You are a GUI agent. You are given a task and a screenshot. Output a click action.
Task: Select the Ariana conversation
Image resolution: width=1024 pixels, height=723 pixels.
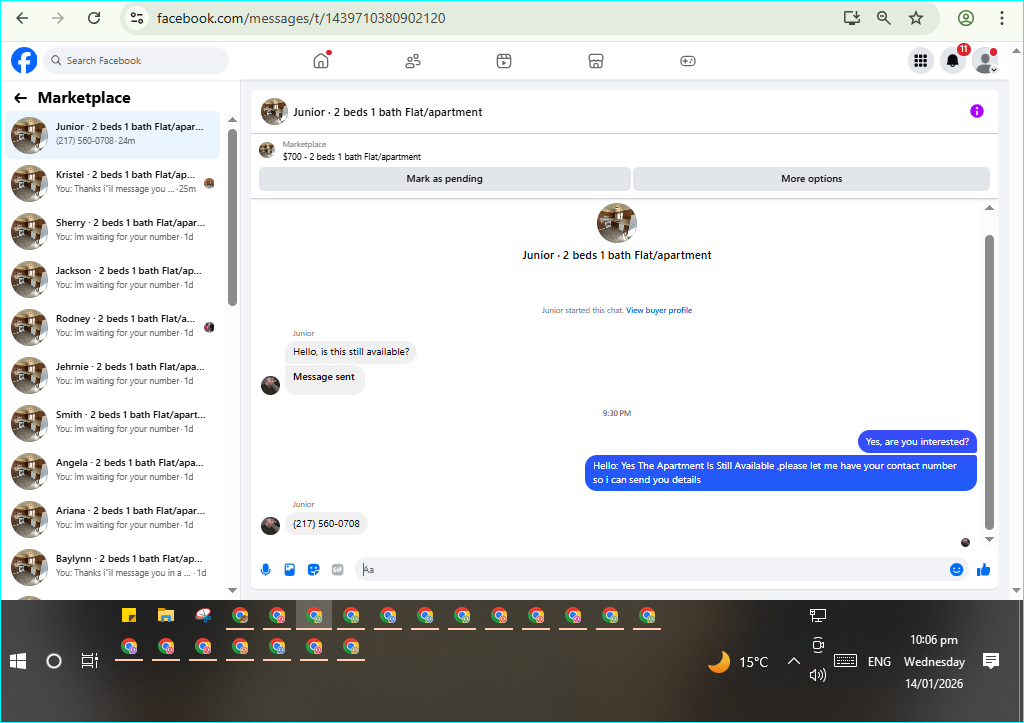(113, 519)
